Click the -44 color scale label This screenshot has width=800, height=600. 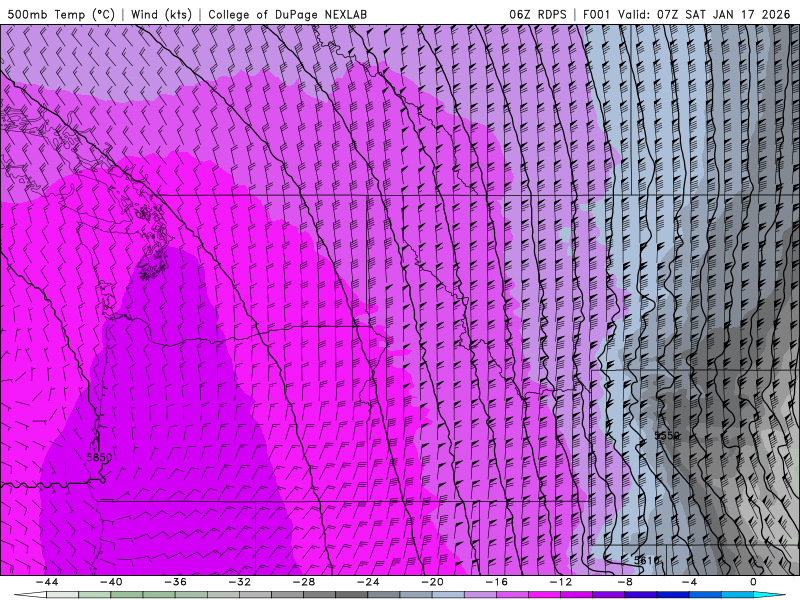pyautogui.click(x=47, y=582)
